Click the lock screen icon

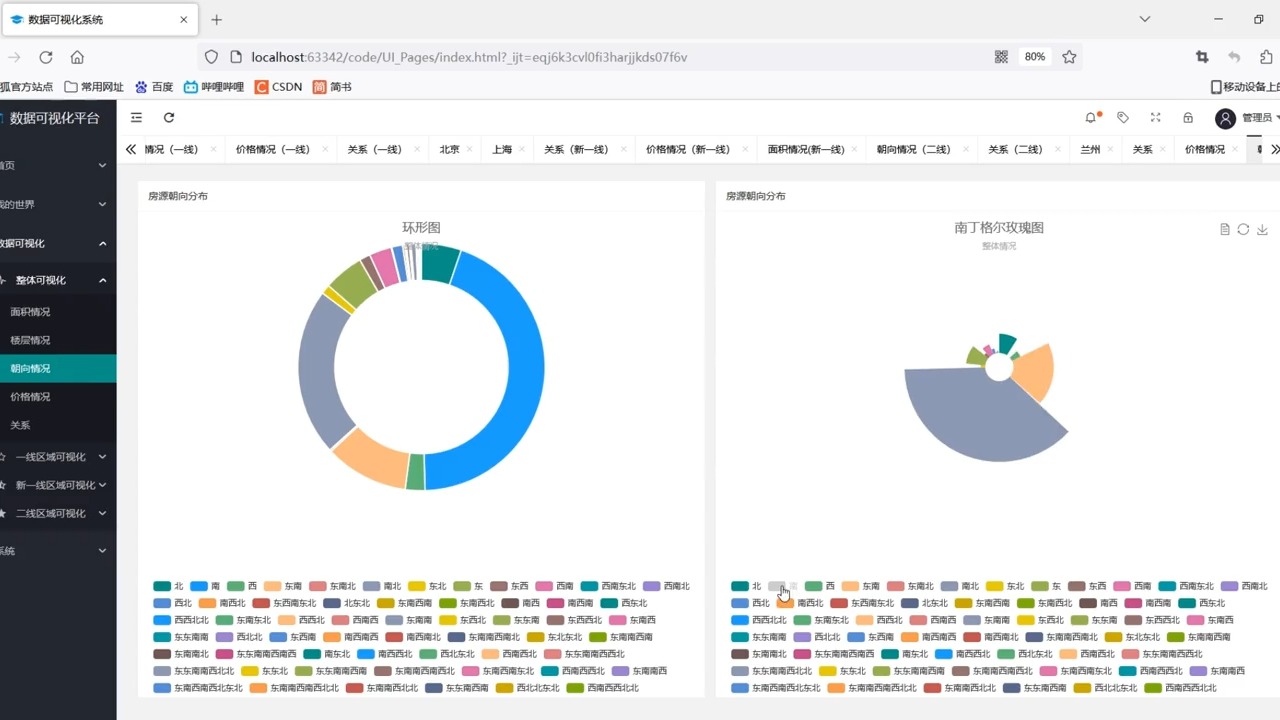(1188, 118)
